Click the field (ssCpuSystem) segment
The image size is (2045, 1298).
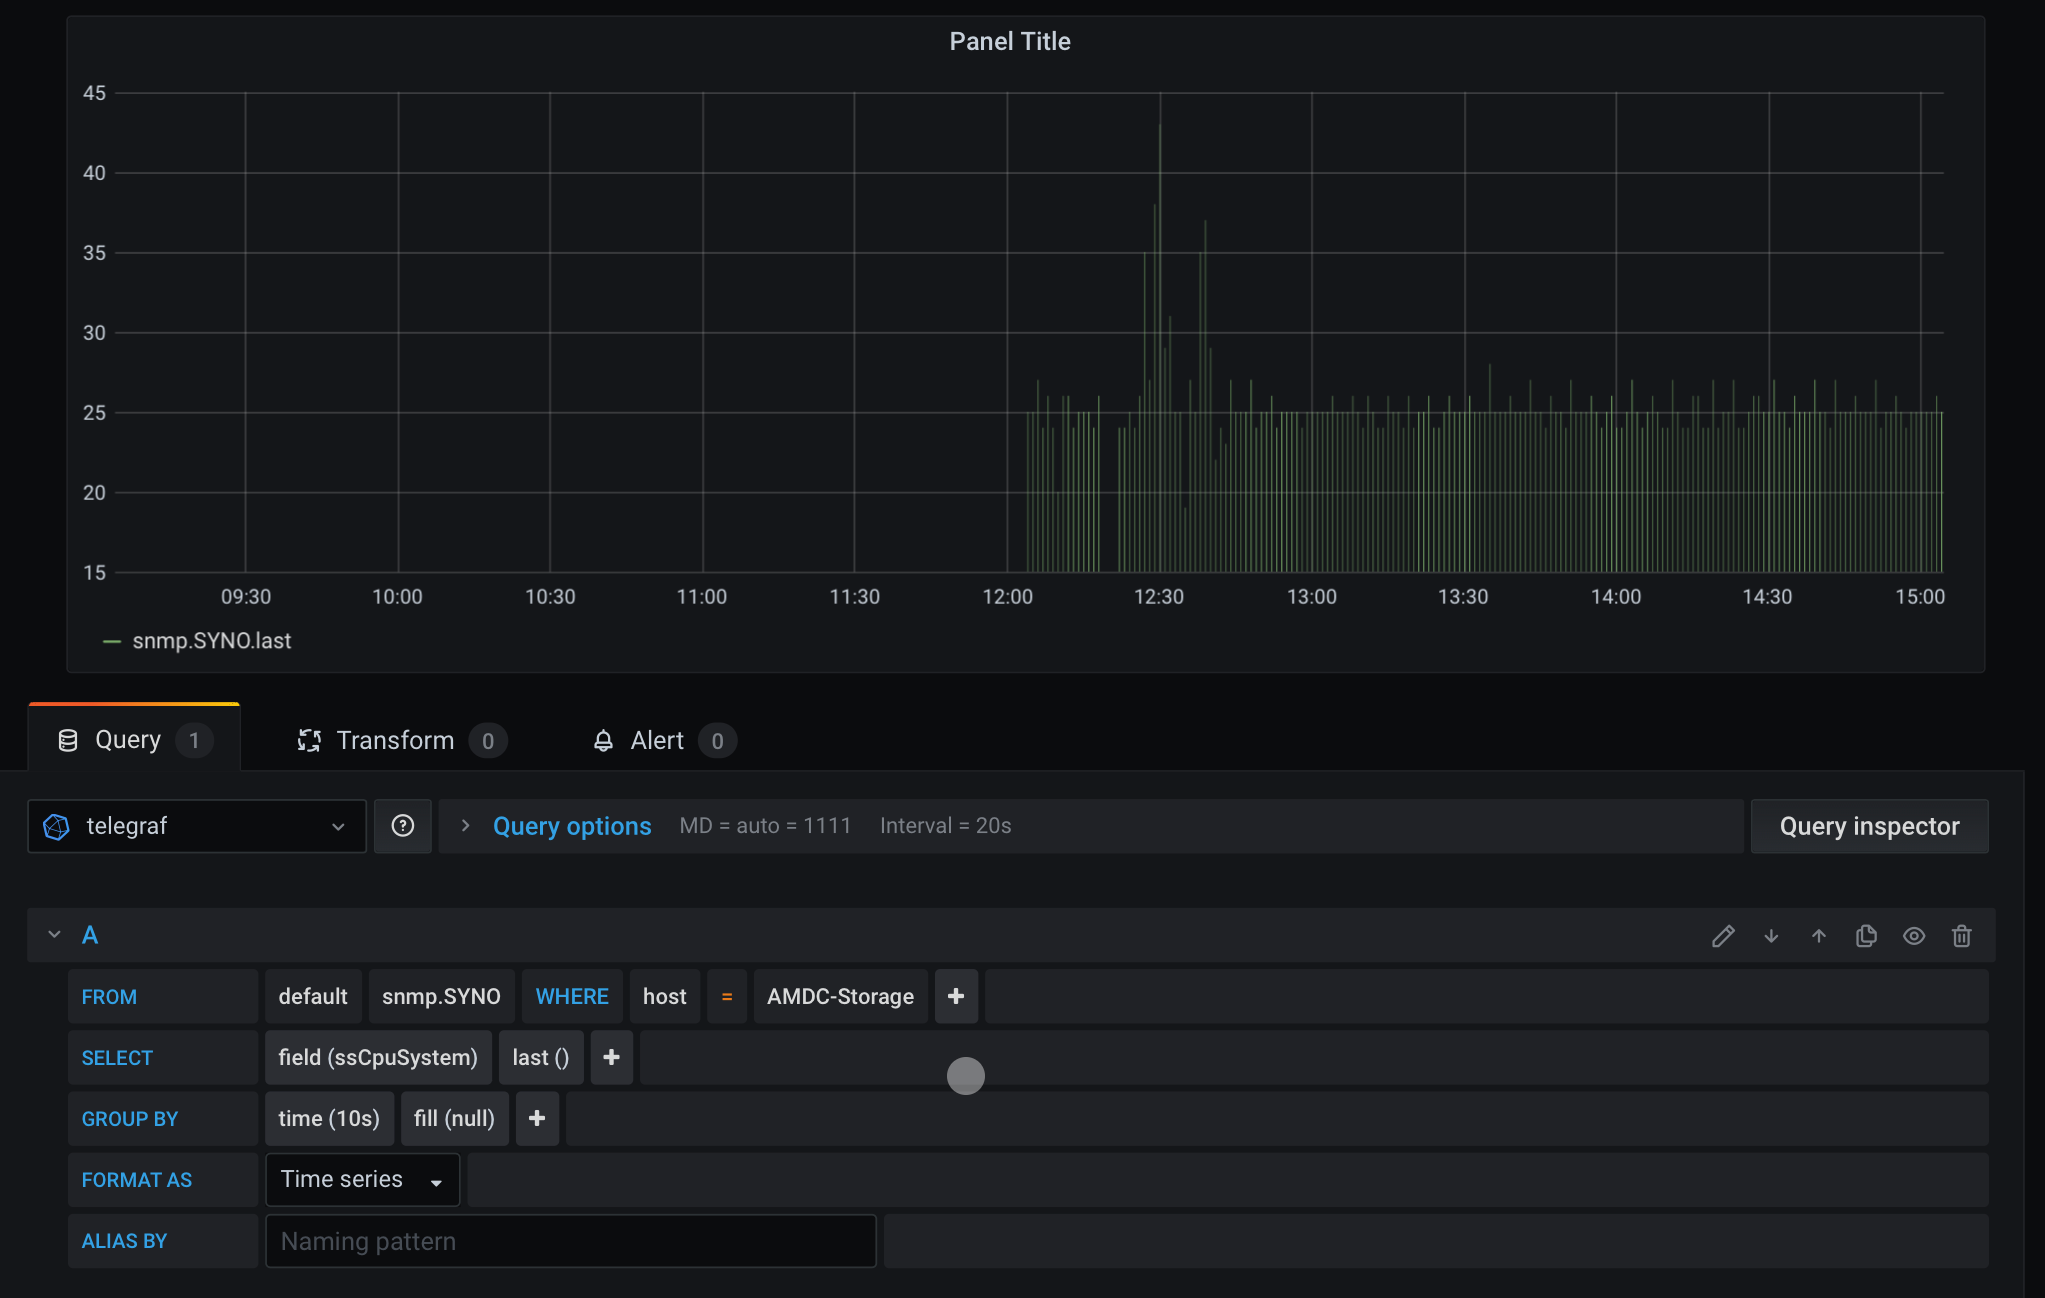click(378, 1057)
